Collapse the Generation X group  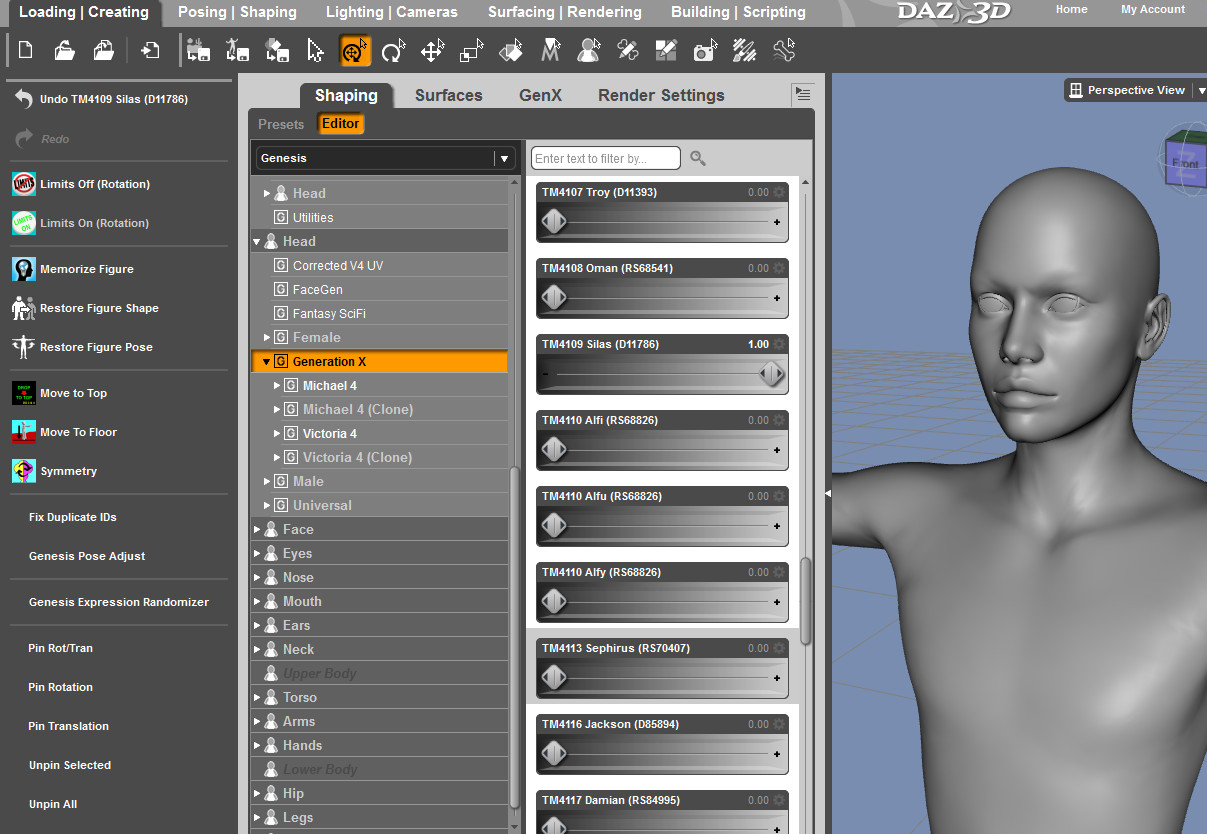[x=267, y=362]
